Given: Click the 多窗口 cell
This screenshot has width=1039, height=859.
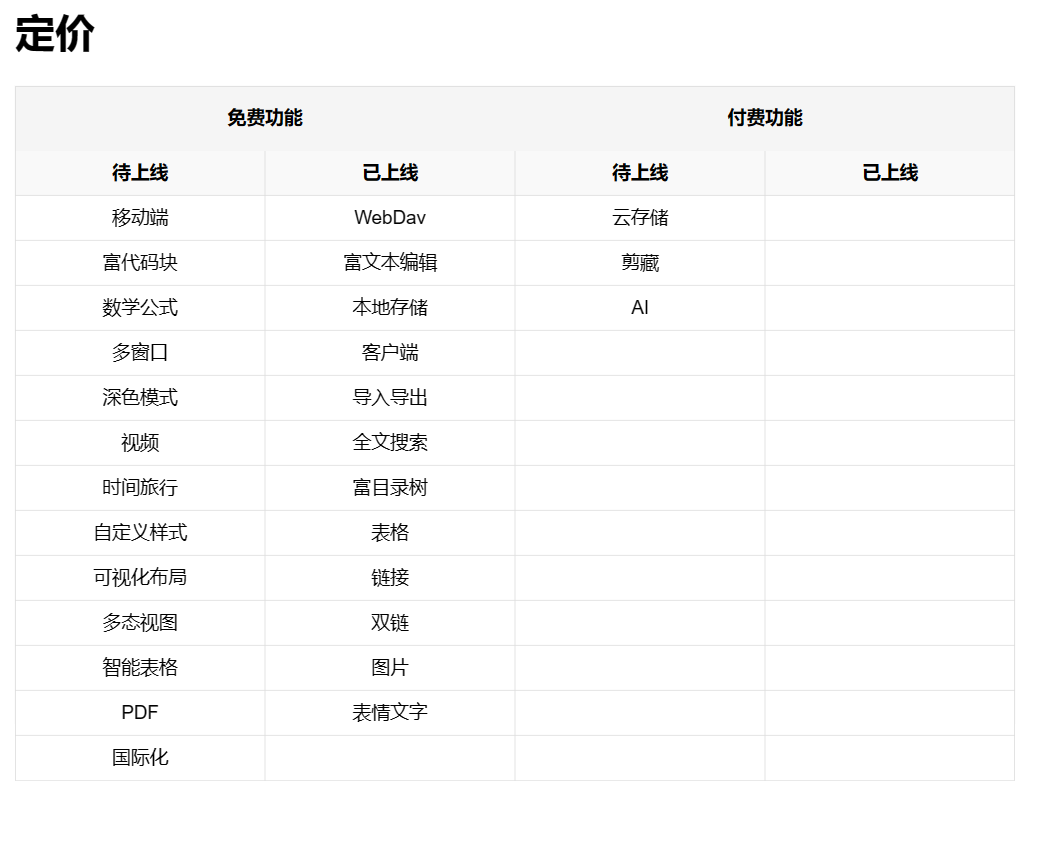Looking at the screenshot, I should pos(140,353).
